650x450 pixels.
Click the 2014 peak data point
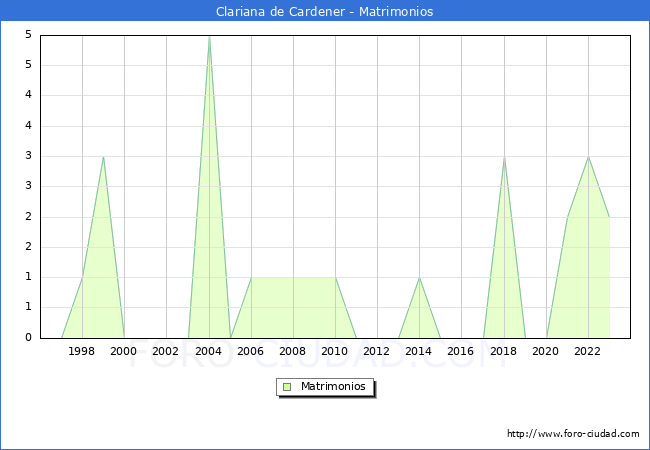(420, 278)
